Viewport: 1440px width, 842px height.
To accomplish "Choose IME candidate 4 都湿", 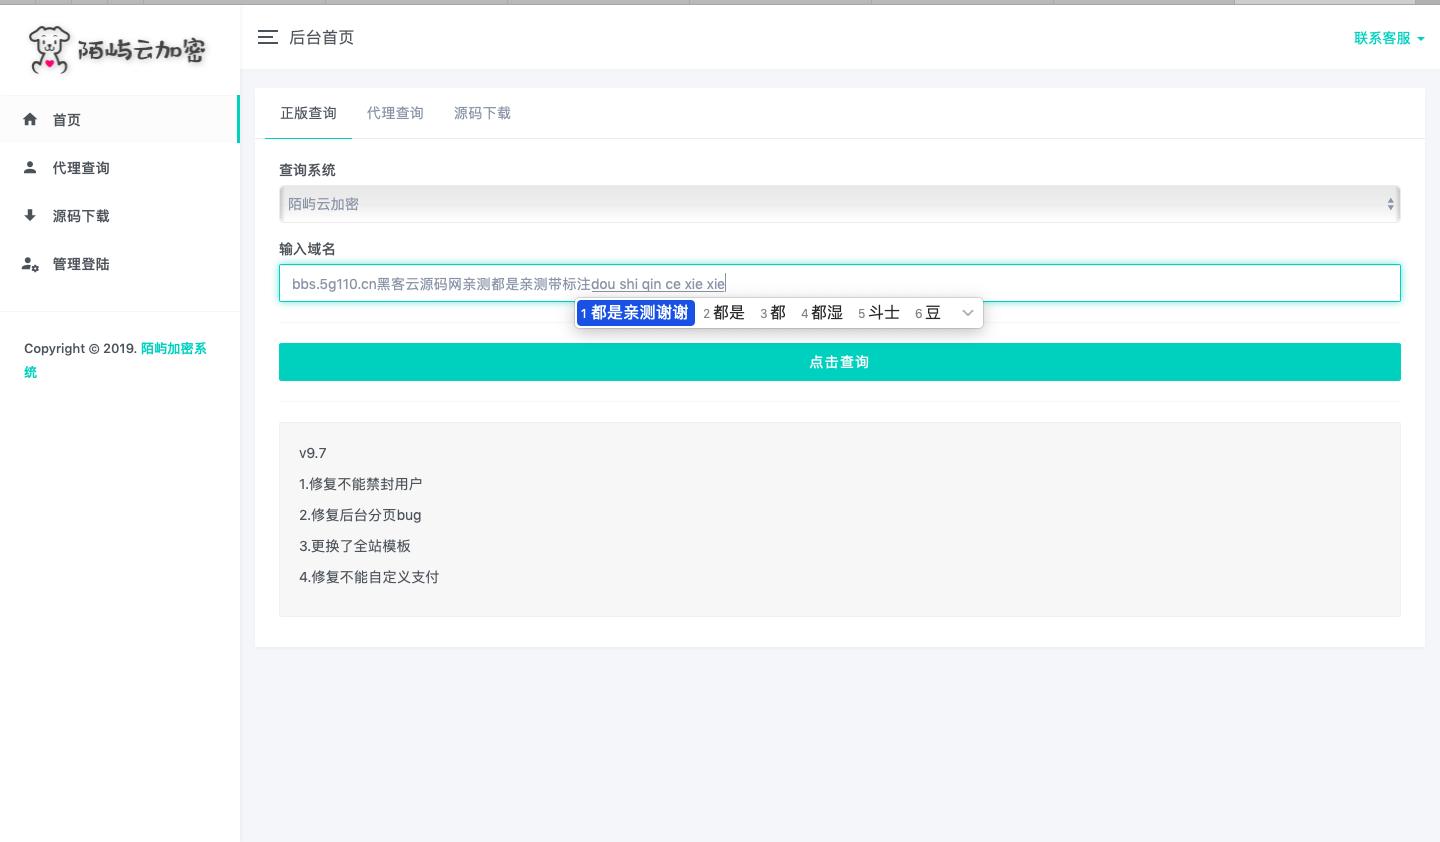I will (x=824, y=313).
